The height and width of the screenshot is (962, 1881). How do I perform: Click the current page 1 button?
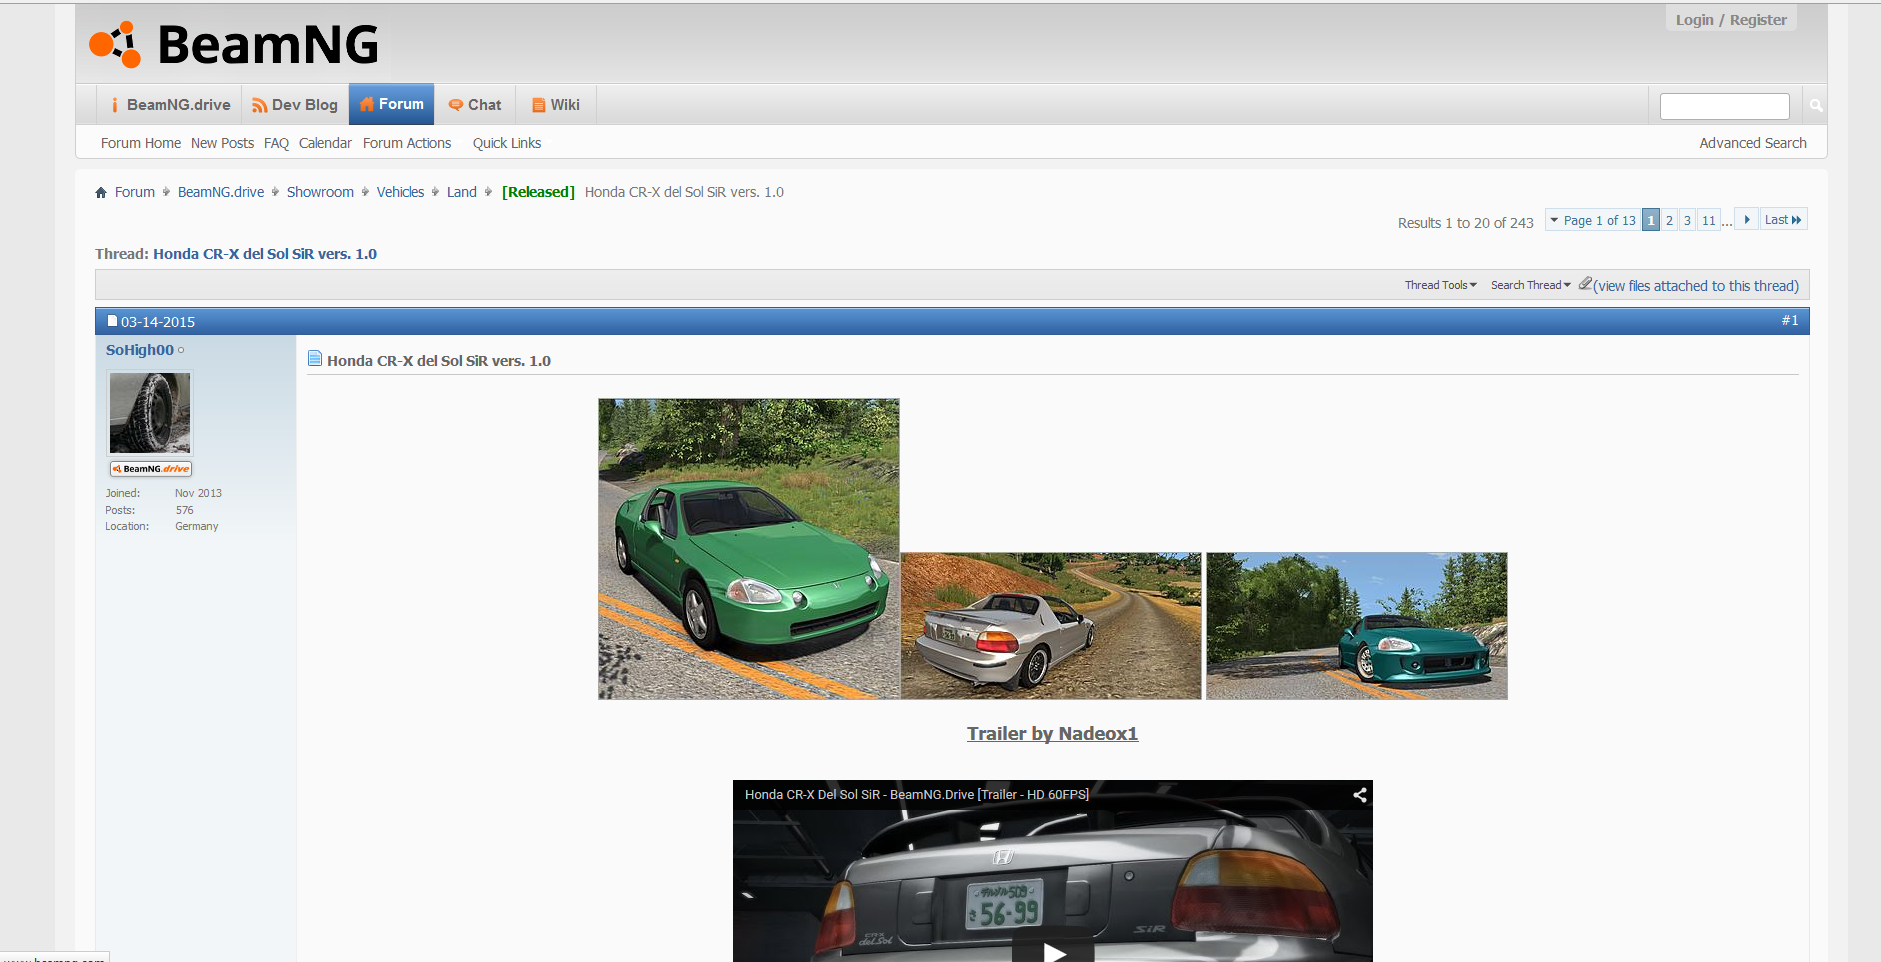pyautogui.click(x=1651, y=220)
